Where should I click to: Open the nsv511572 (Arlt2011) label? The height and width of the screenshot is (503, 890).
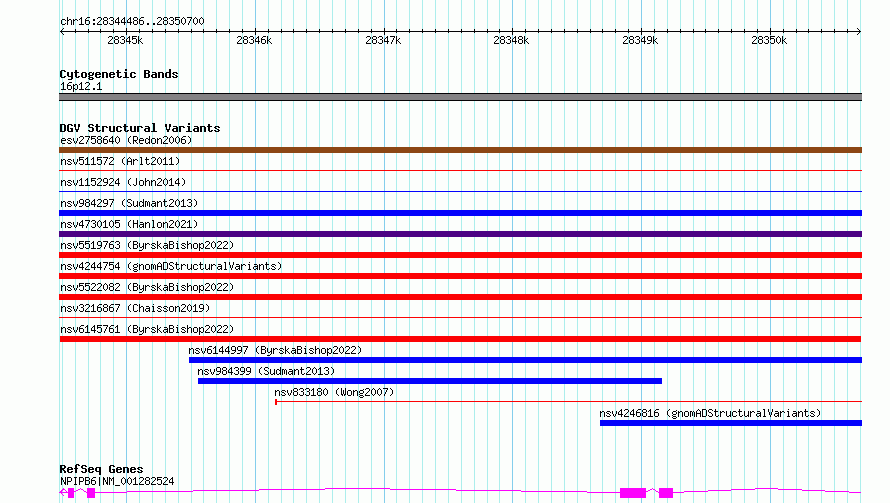120,161
